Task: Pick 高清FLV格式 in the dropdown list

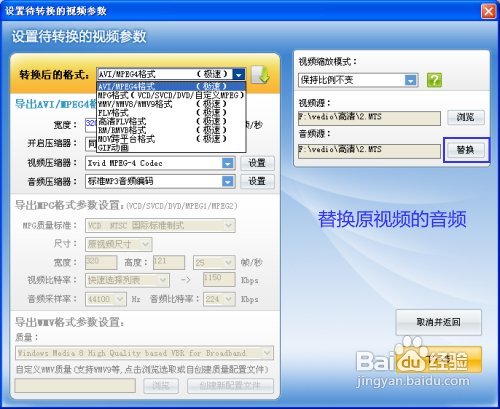Action: pyautogui.click(x=171, y=121)
